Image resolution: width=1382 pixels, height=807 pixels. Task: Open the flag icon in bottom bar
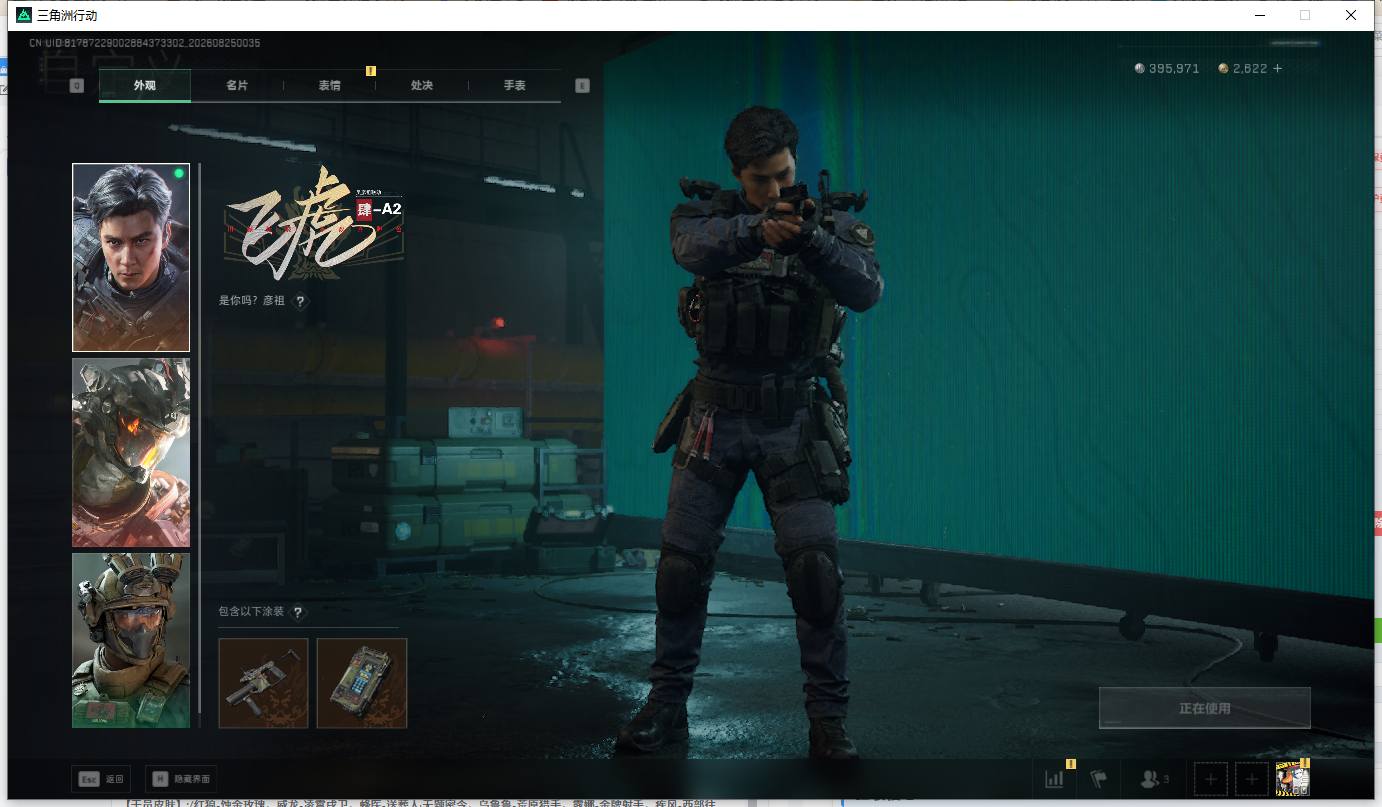[x=1099, y=779]
